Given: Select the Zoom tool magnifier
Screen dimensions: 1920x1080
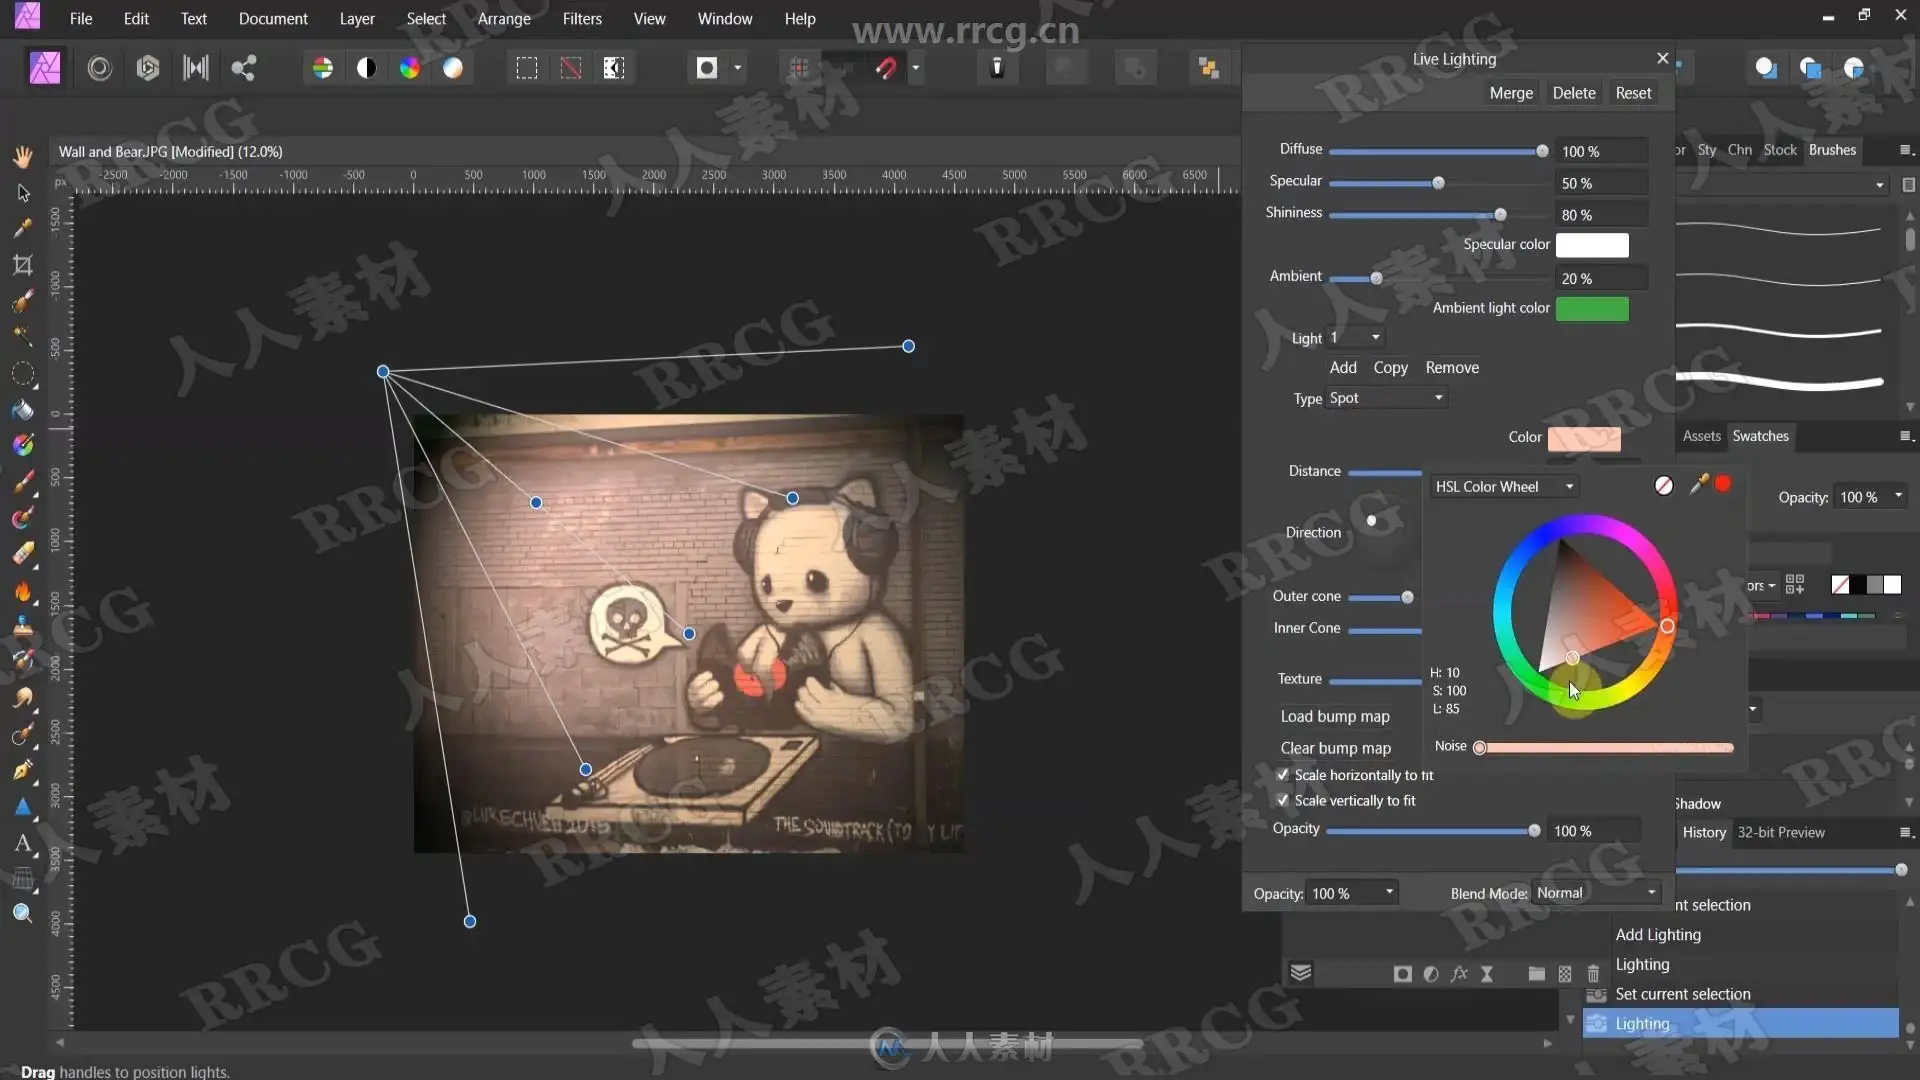Looking at the screenshot, I should pos(22,913).
